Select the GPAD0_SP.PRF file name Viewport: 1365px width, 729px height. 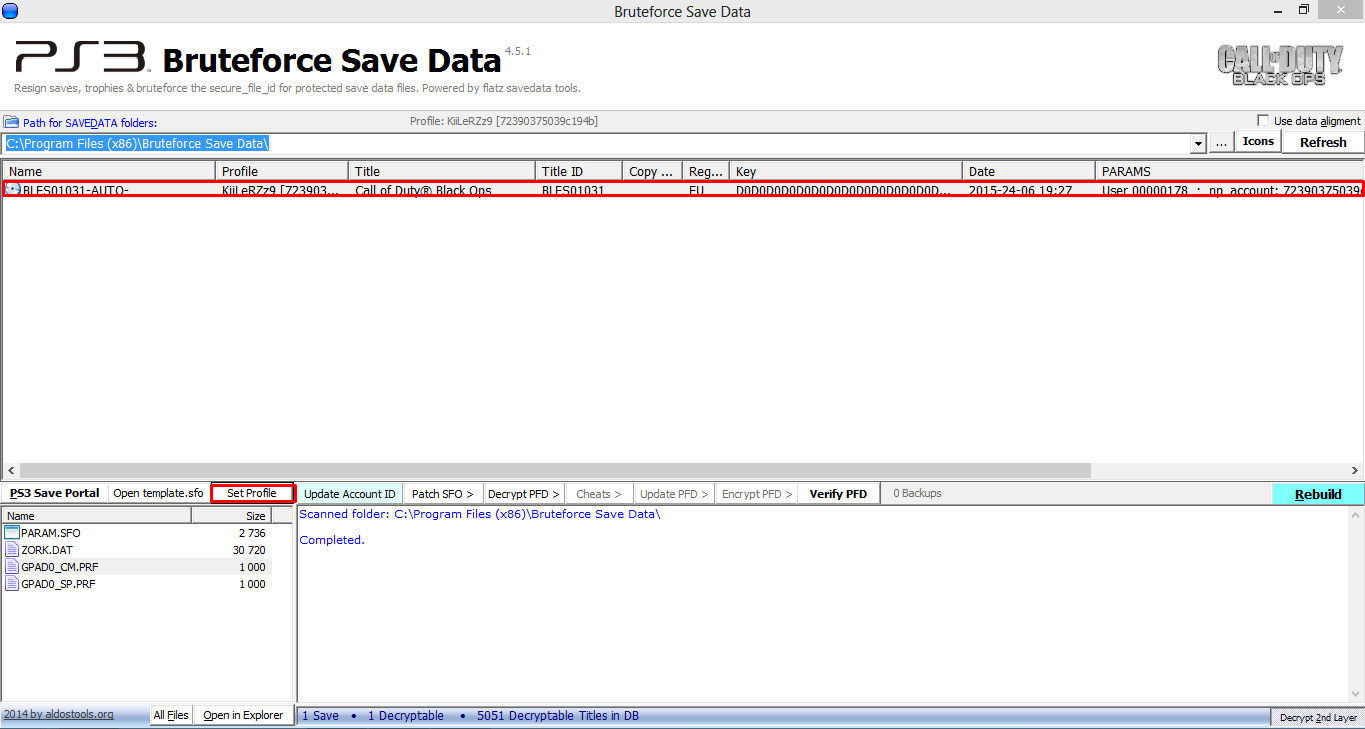pyautogui.click(x=59, y=584)
